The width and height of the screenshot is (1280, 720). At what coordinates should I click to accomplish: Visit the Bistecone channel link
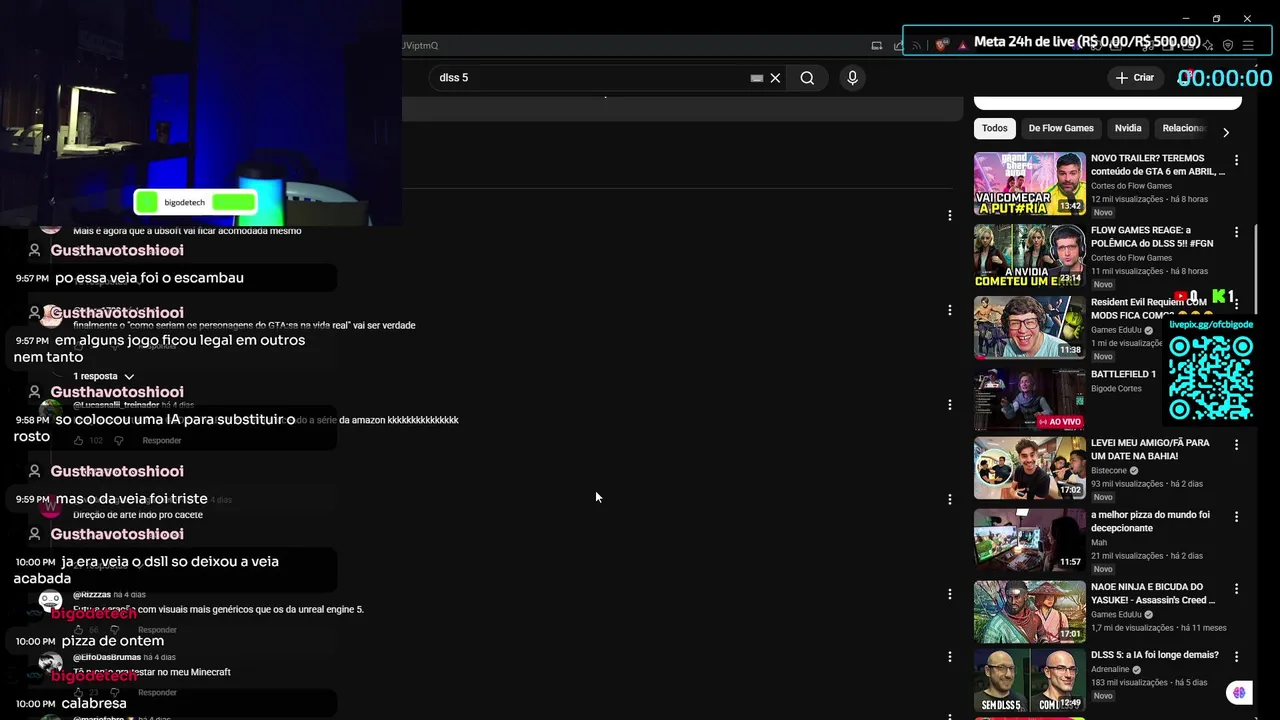point(1108,470)
